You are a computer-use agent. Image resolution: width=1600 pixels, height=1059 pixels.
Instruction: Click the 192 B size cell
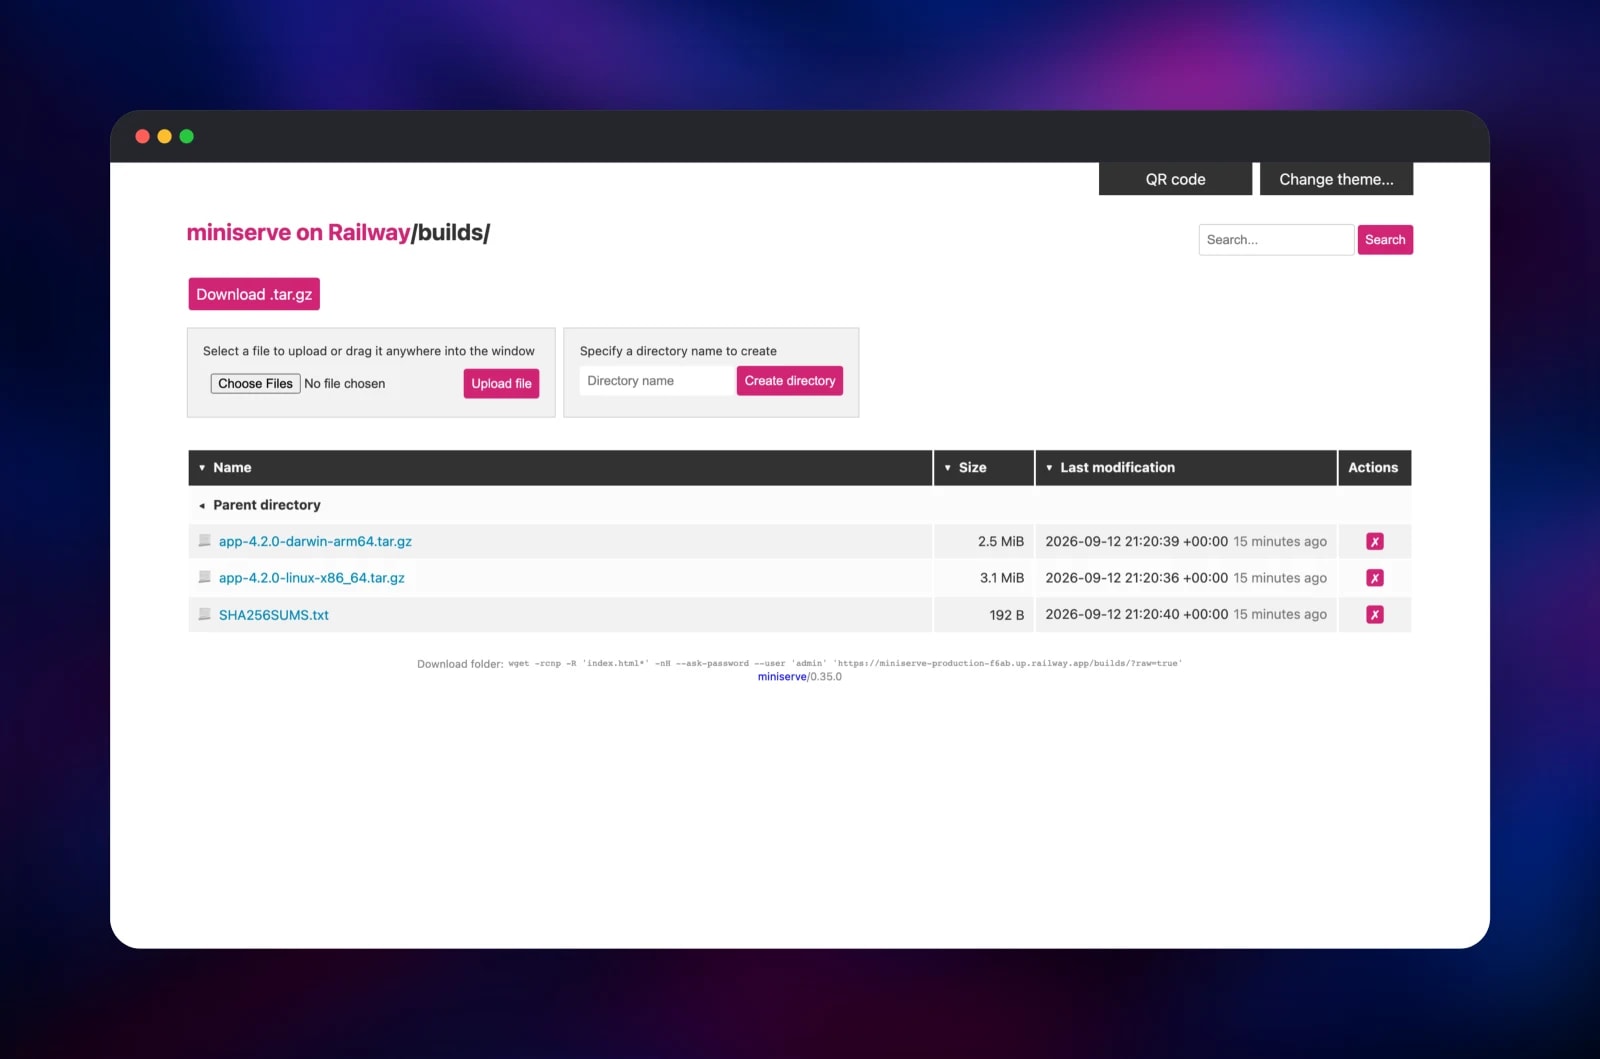tap(984, 615)
